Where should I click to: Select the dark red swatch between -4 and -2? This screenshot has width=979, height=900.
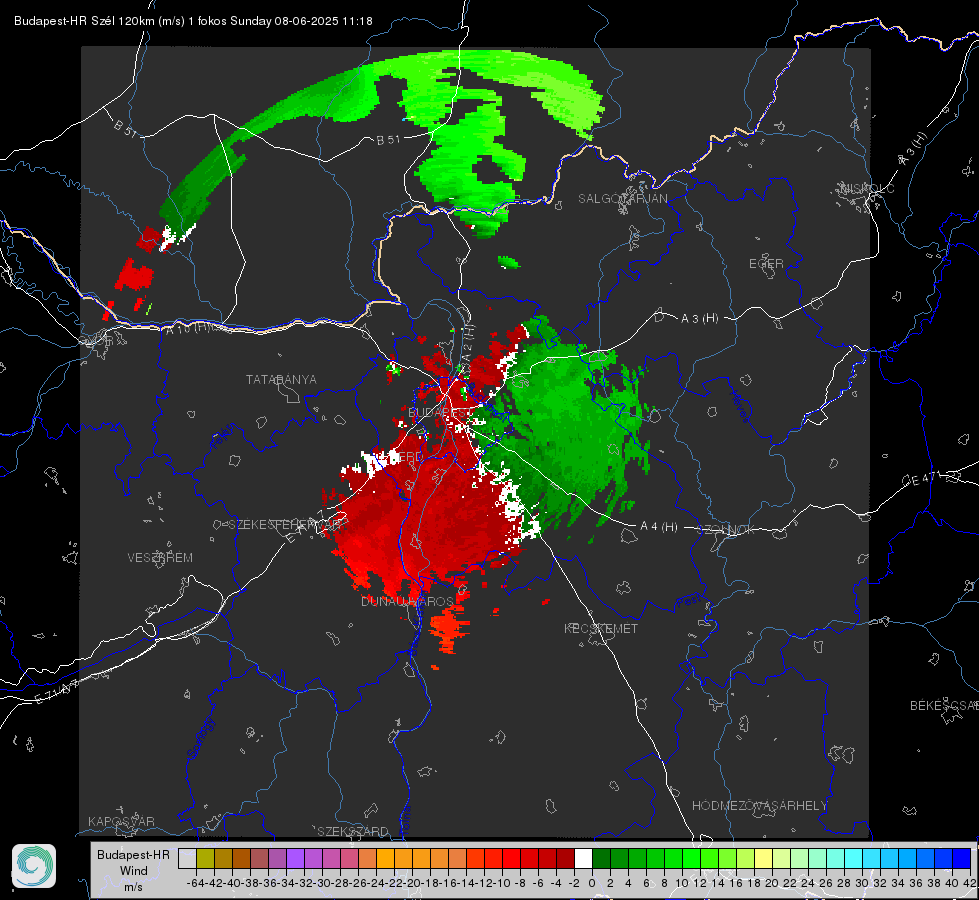coord(565,858)
